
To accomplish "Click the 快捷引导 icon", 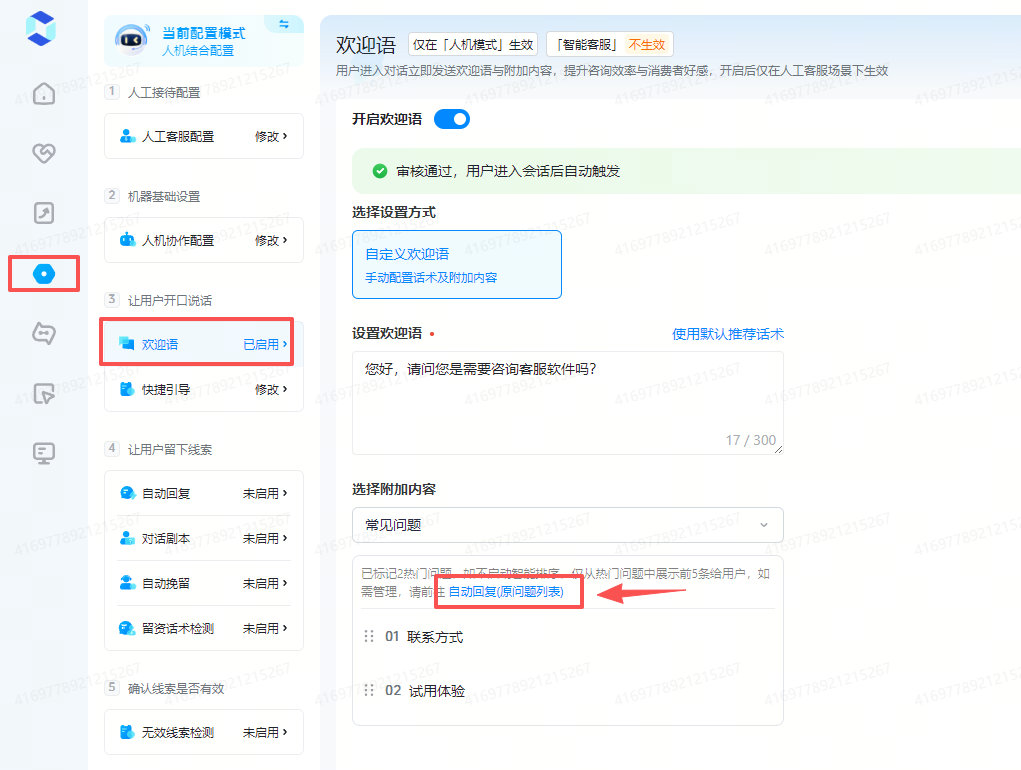I will [x=128, y=389].
